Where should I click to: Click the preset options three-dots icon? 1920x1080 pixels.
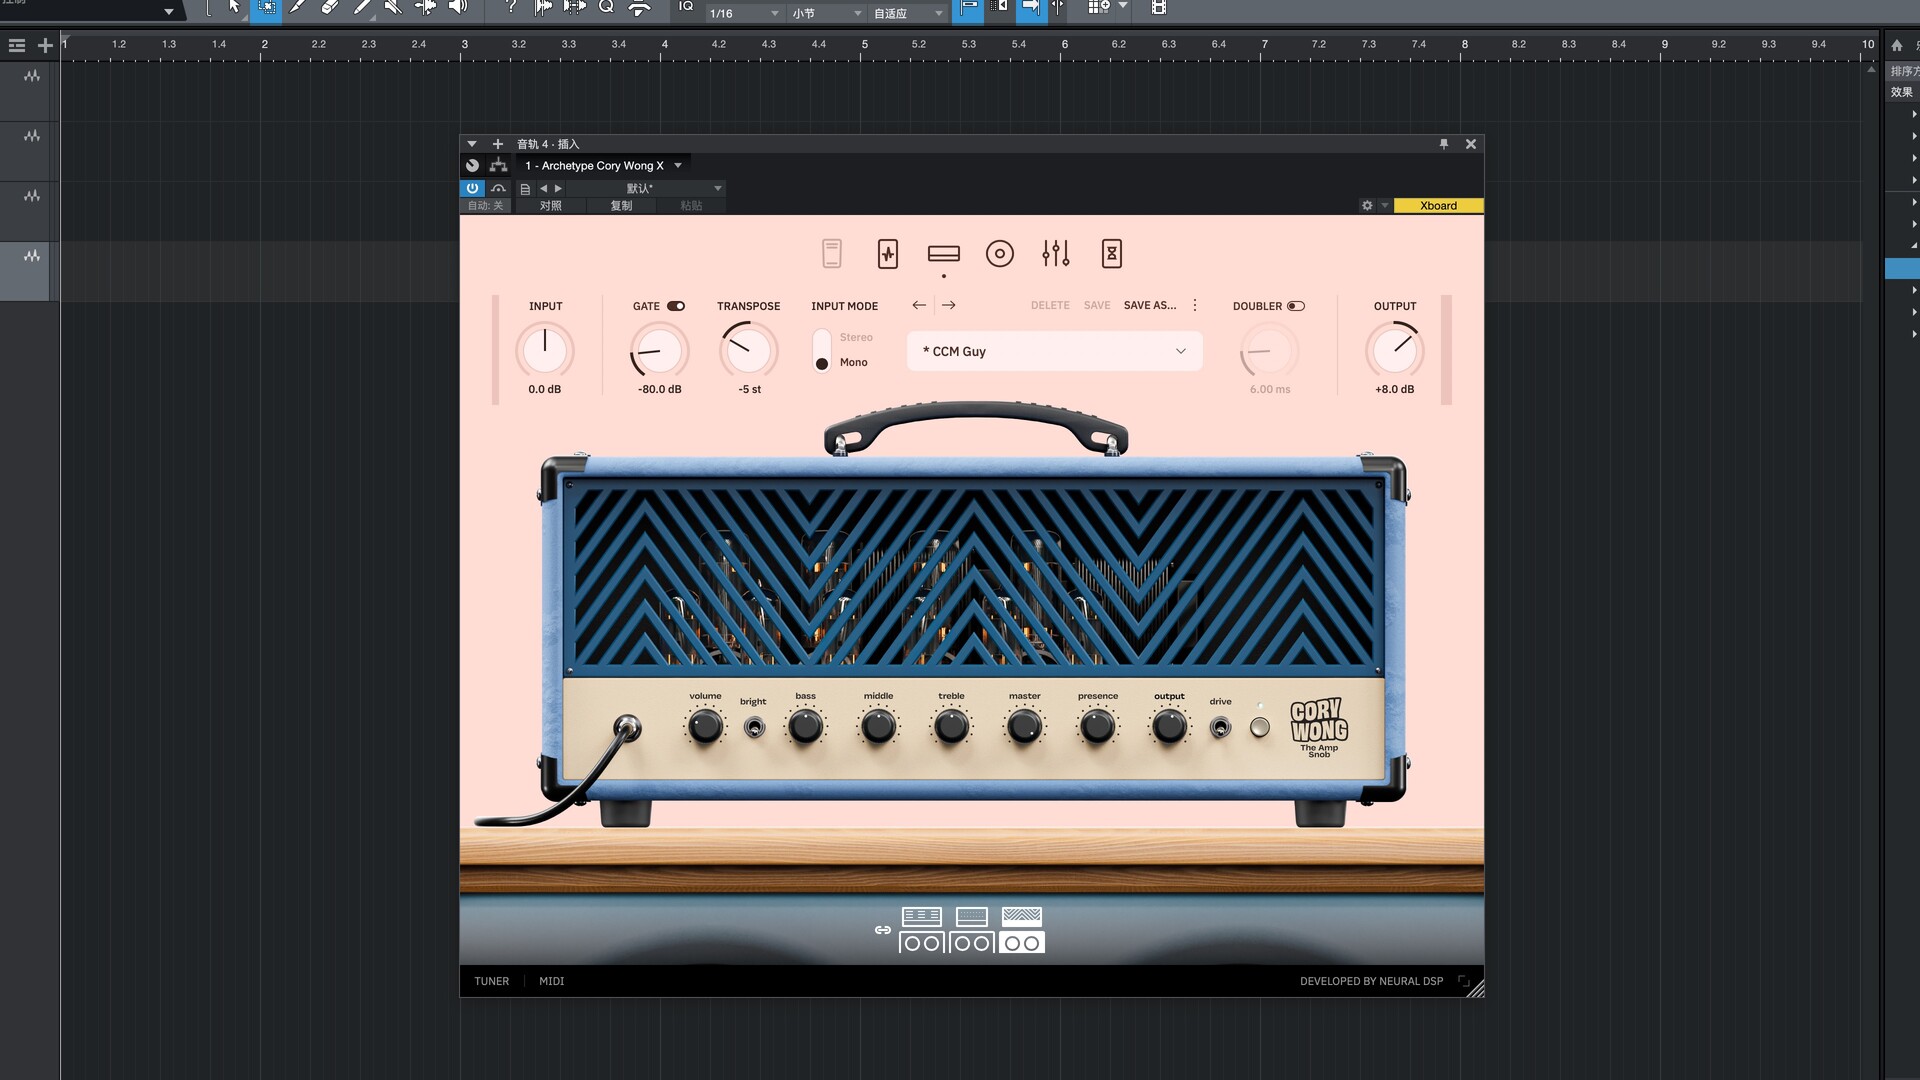pyautogui.click(x=1194, y=305)
